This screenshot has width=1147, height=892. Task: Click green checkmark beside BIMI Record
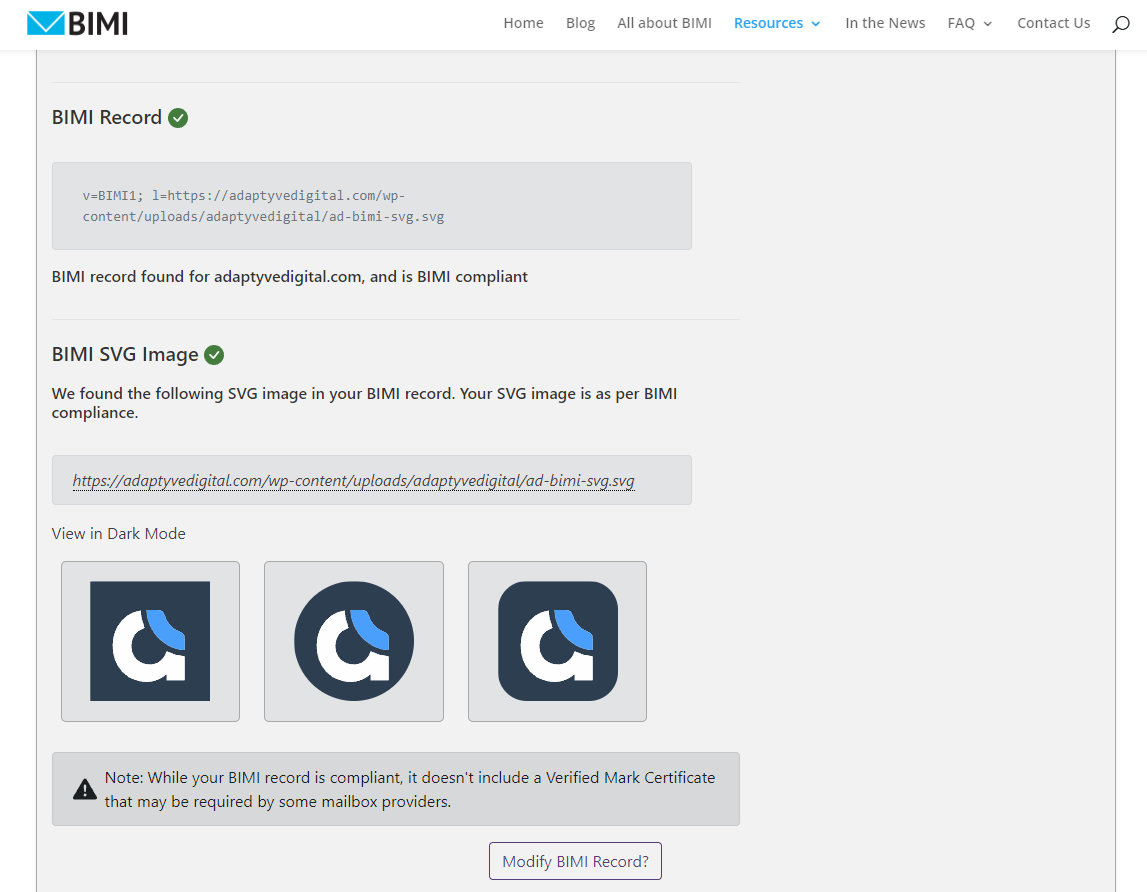178,118
